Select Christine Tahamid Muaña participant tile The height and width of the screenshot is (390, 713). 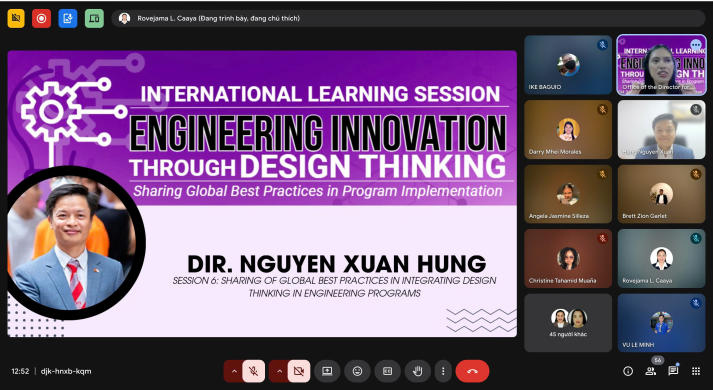568,259
